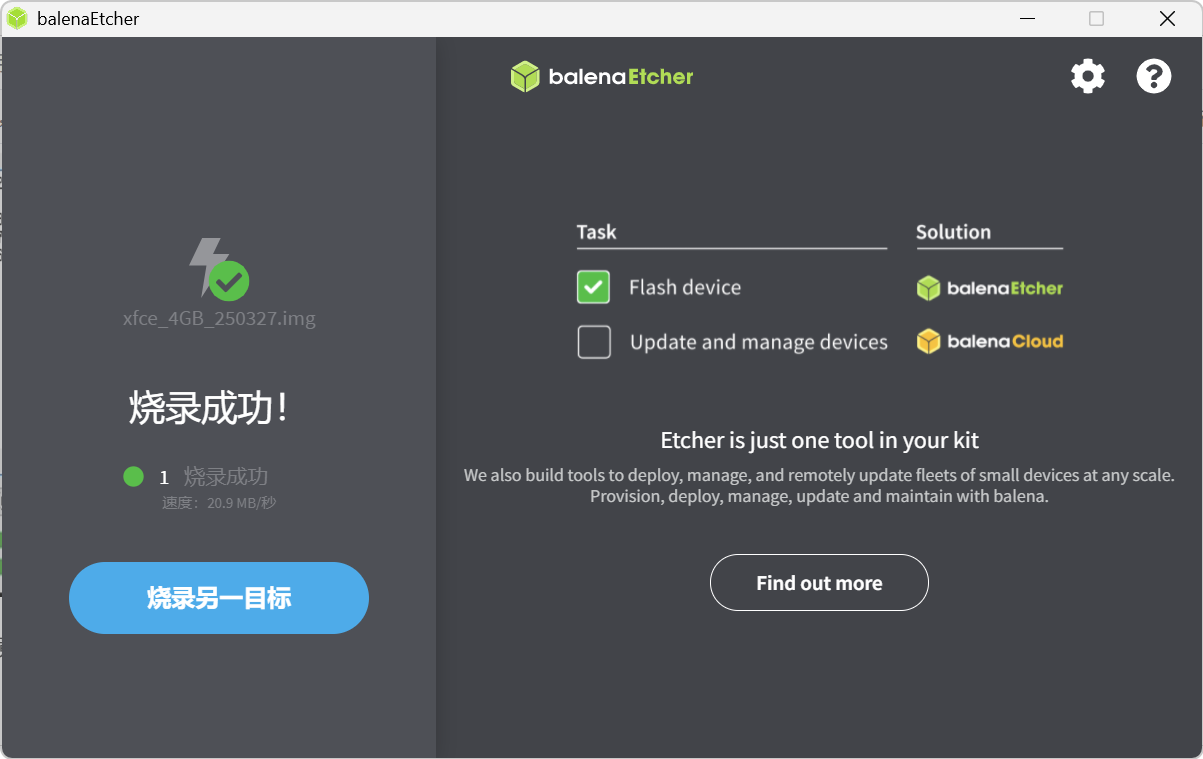Click the 速度: 20.9 MB/秒 text
Image resolution: width=1203 pixels, height=759 pixels.
tap(219, 503)
